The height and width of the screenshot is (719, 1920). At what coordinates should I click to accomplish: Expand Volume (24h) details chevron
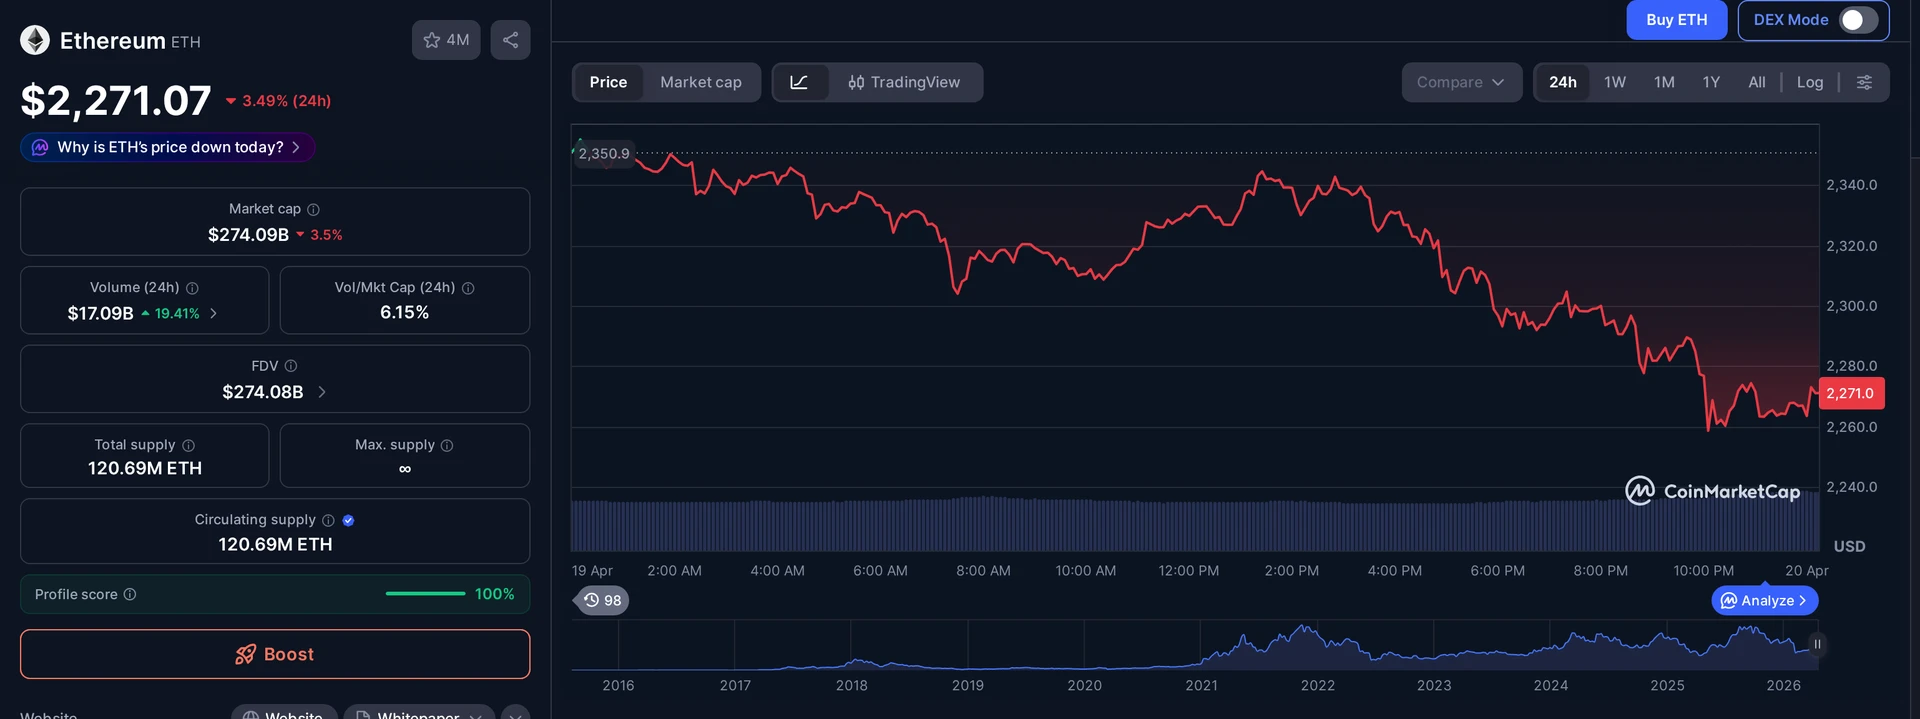(213, 313)
